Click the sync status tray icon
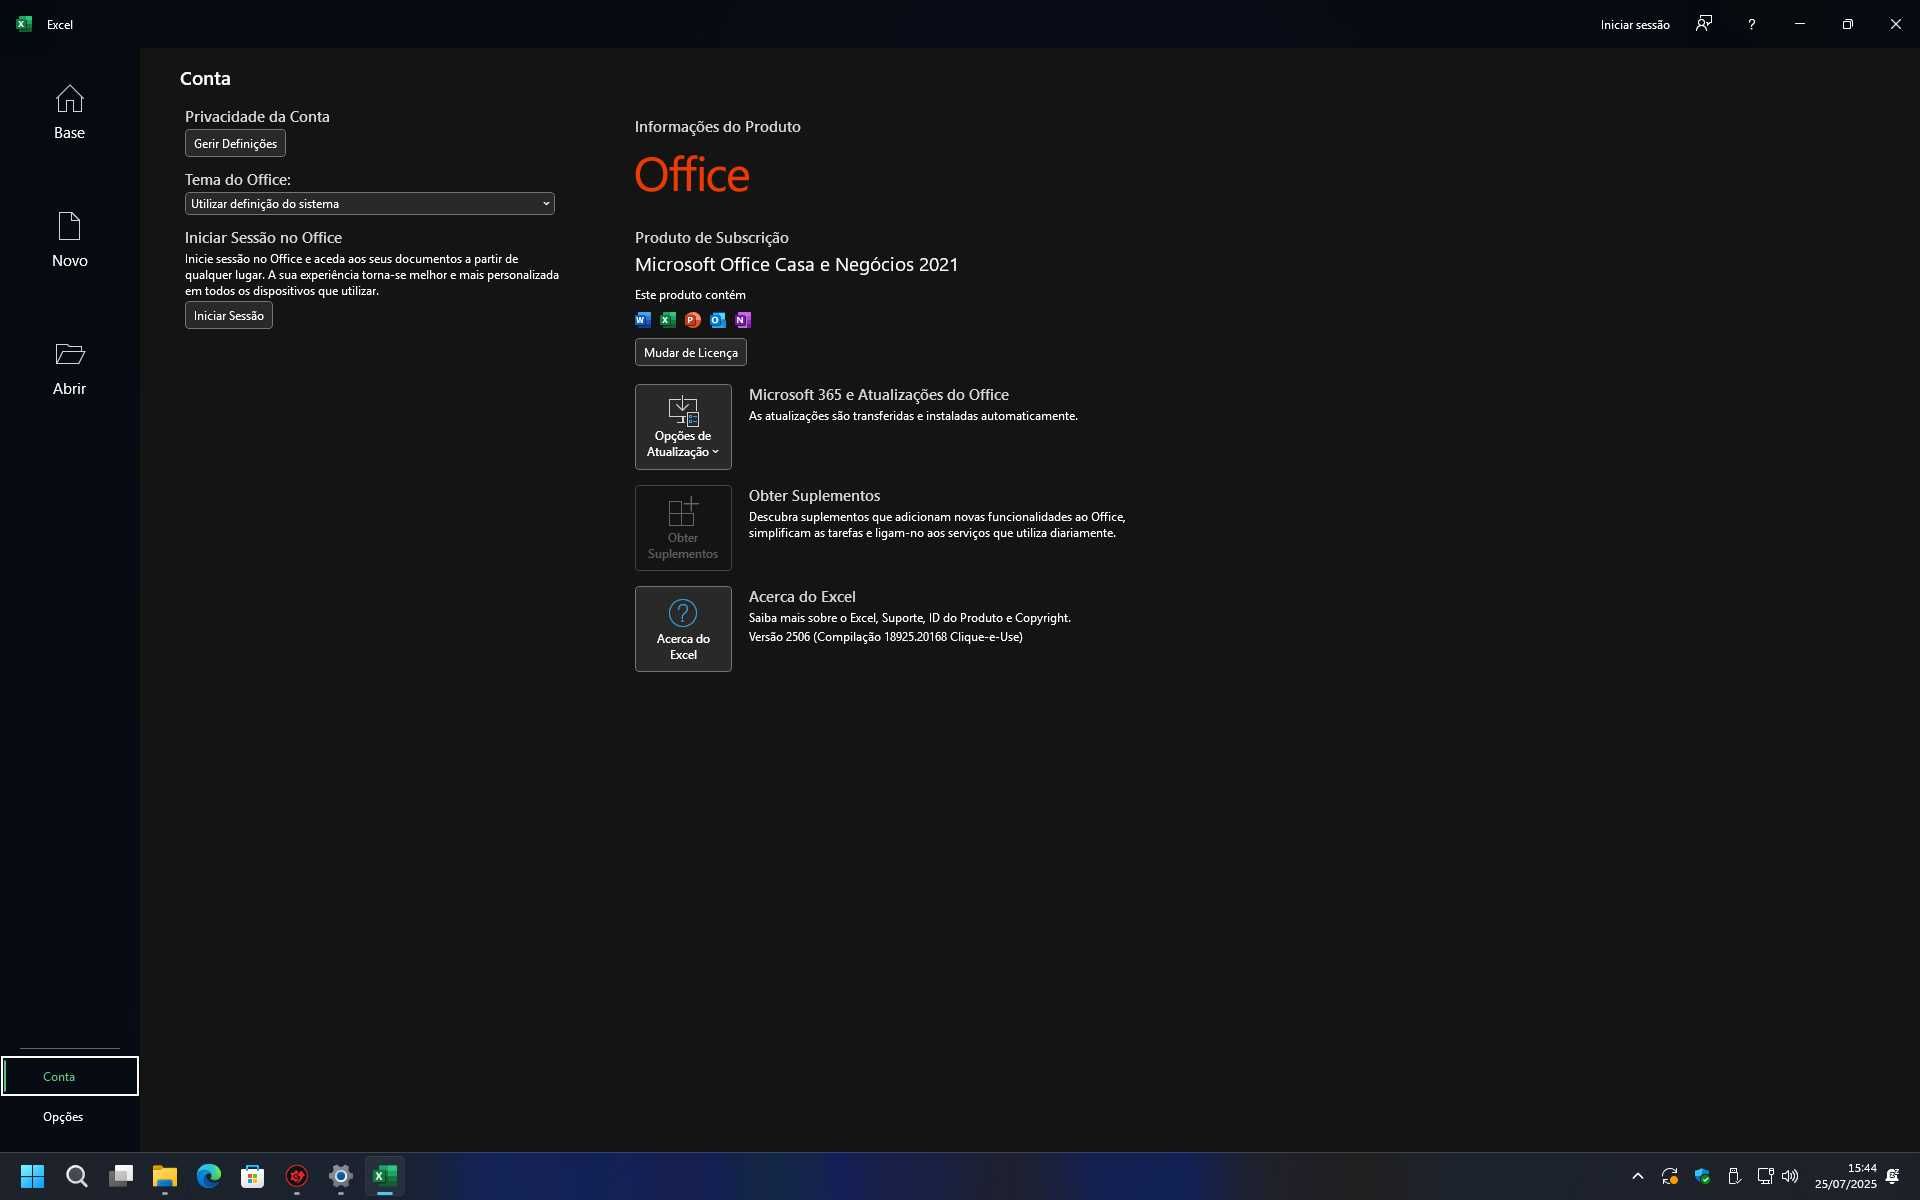 click(1670, 1176)
